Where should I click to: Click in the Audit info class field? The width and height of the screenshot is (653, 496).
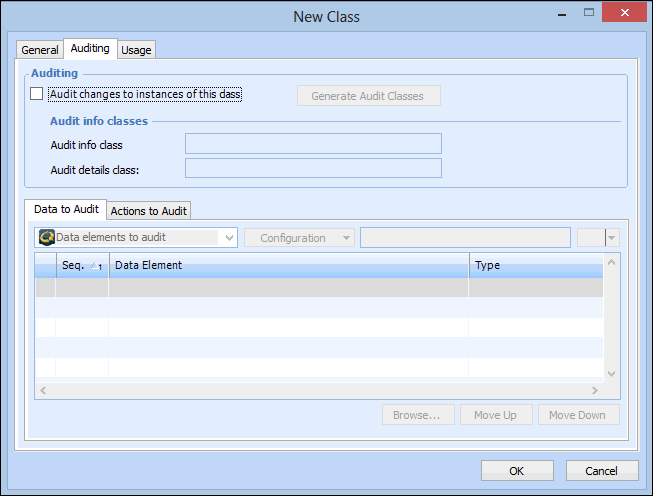(x=313, y=144)
